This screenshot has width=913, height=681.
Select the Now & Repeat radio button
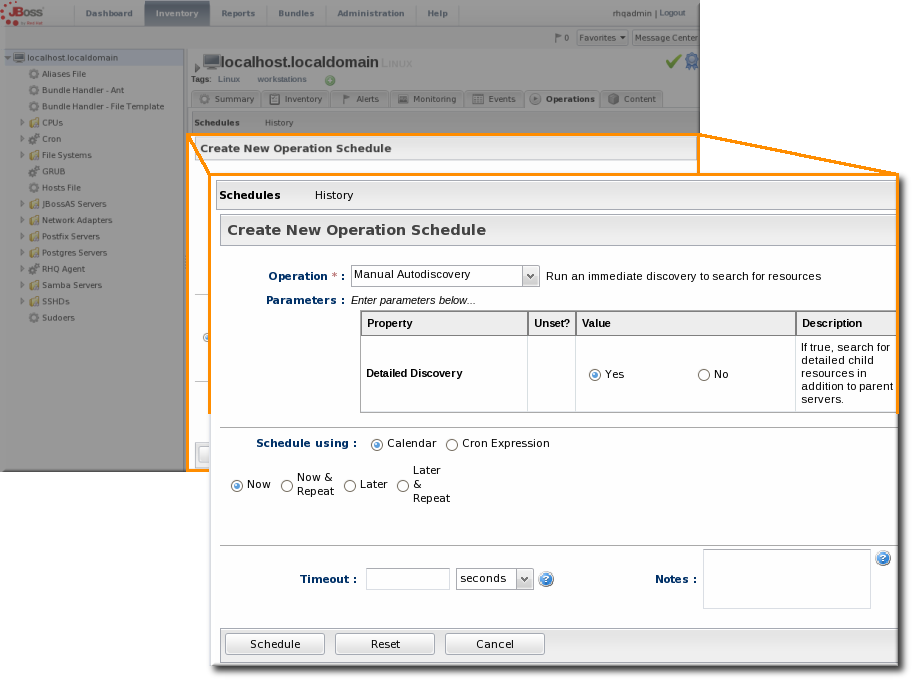click(x=287, y=486)
